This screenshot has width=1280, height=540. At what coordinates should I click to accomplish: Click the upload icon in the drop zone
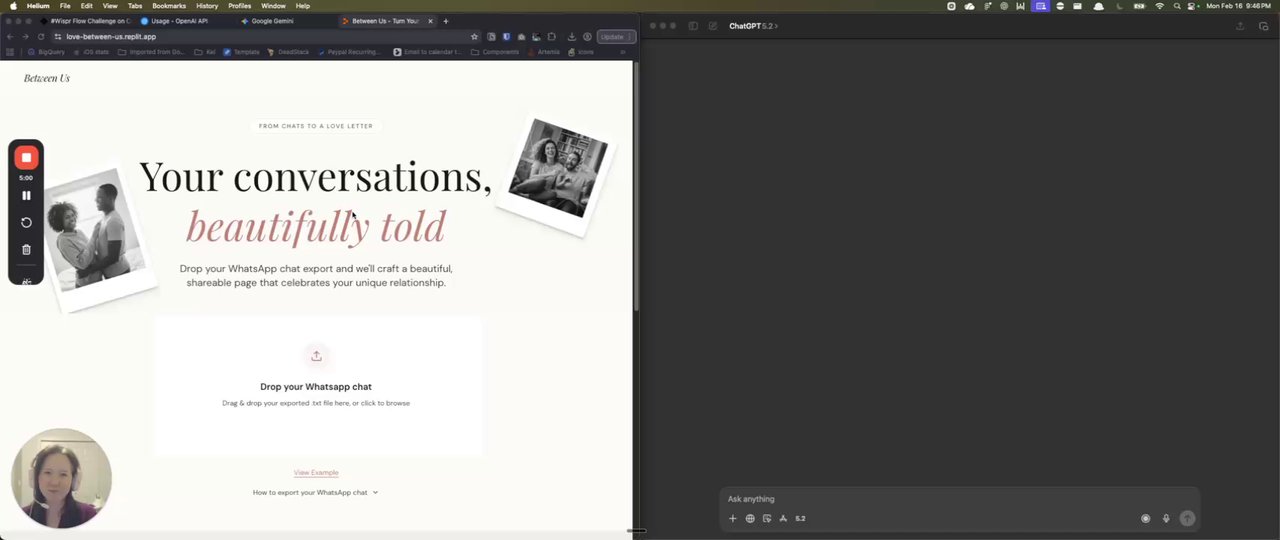point(316,356)
